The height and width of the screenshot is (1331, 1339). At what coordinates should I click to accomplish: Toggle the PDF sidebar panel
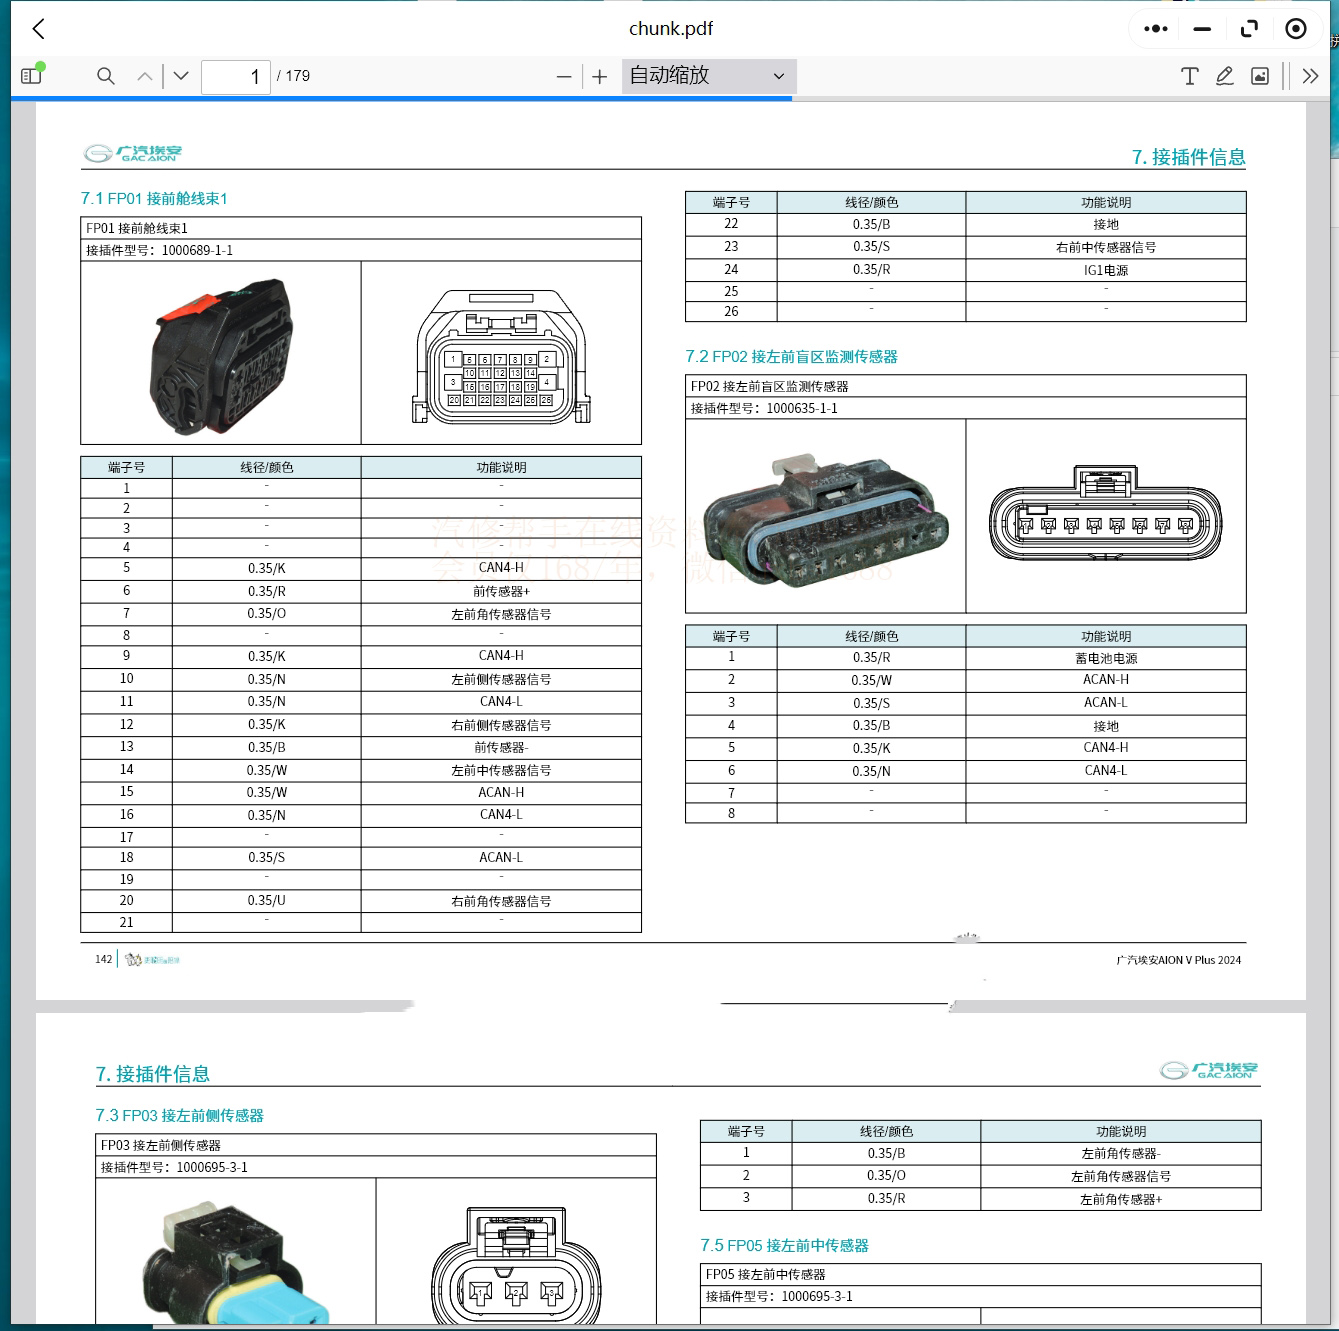pyautogui.click(x=32, y=76)
